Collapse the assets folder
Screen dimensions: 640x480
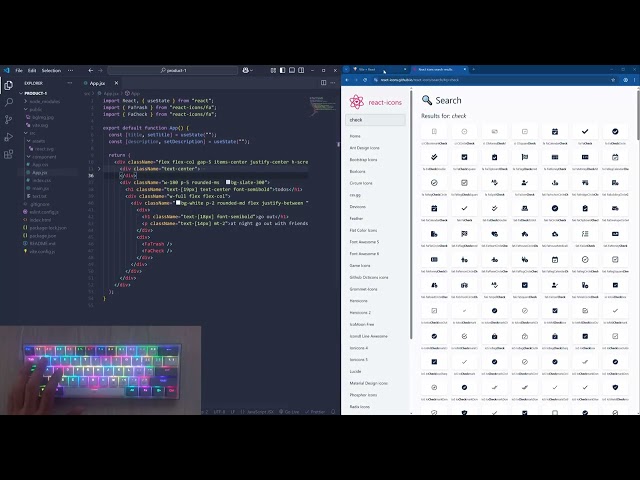coord(29,141)
